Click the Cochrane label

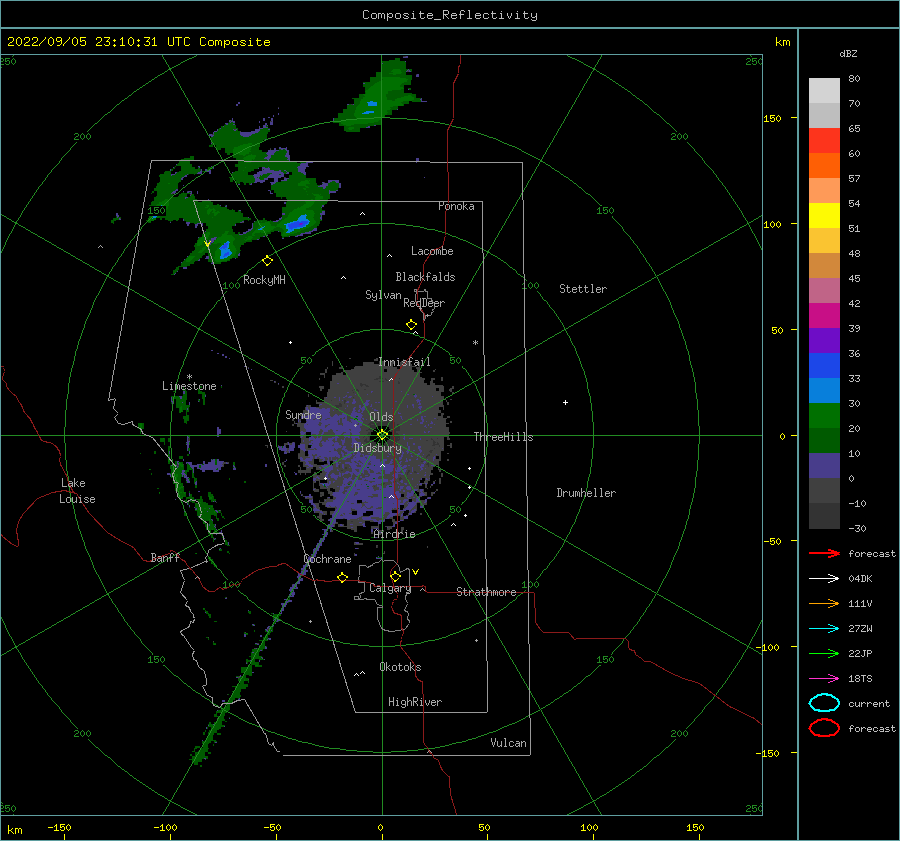pos(327,559)
